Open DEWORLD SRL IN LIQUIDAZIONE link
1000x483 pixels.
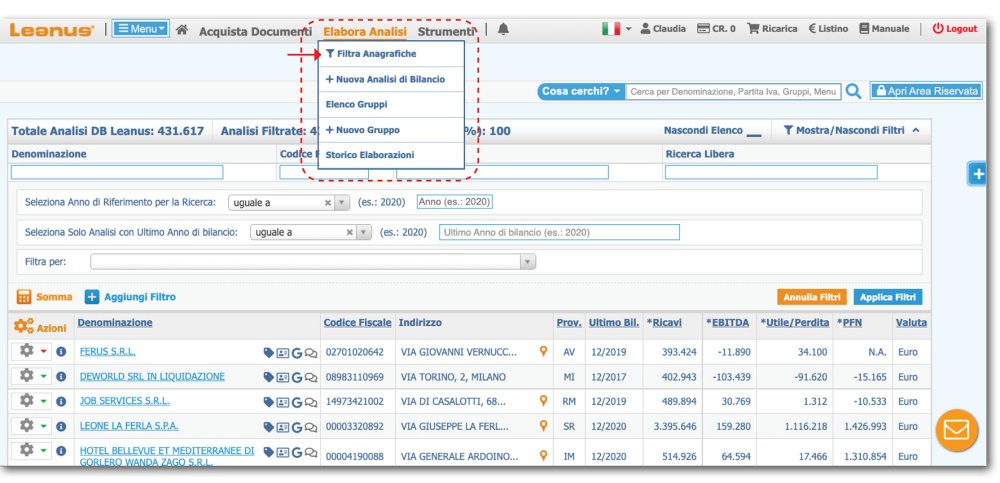(x=152, y=376)
